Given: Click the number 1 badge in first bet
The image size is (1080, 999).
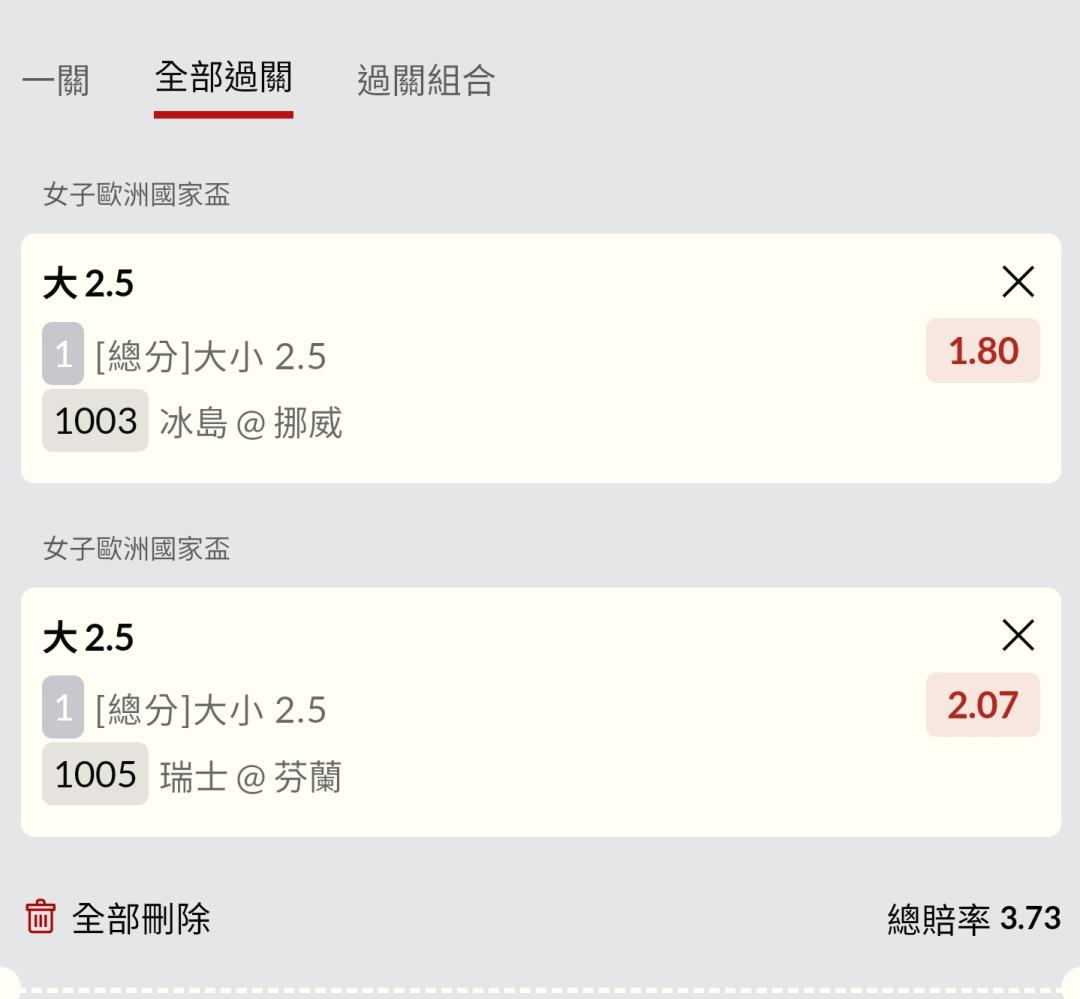Looking at the screenshot, I should (63, 353).
